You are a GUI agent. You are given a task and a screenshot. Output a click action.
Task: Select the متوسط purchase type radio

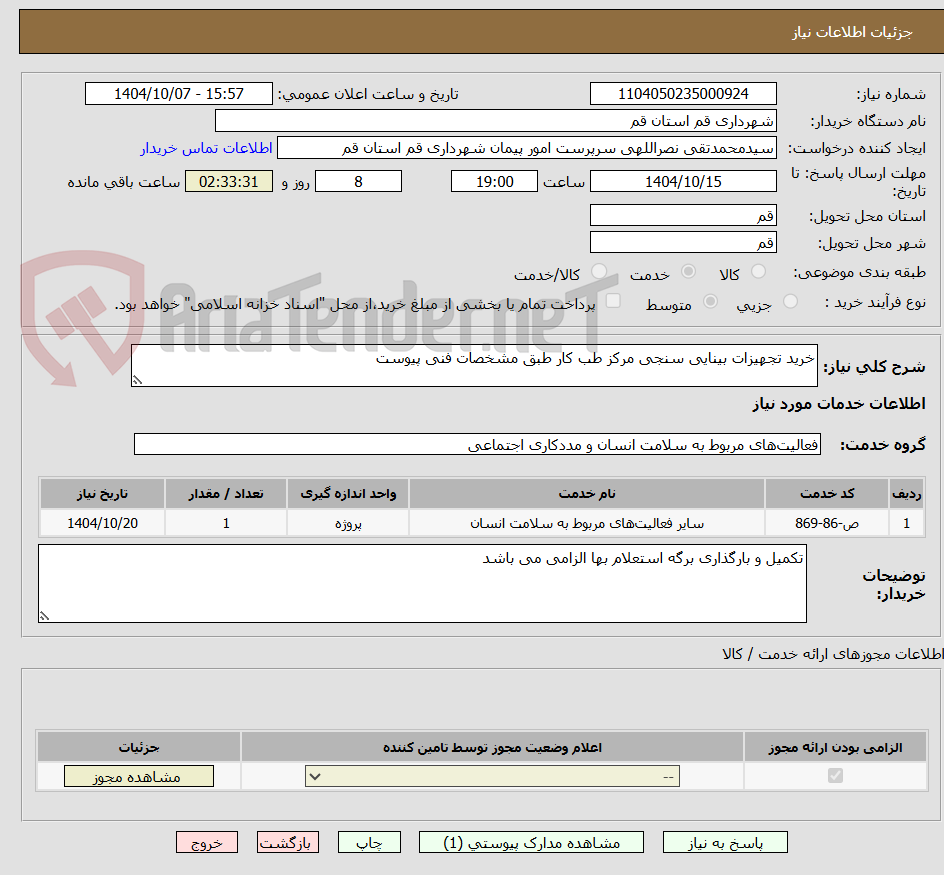[x=710, y=301]
